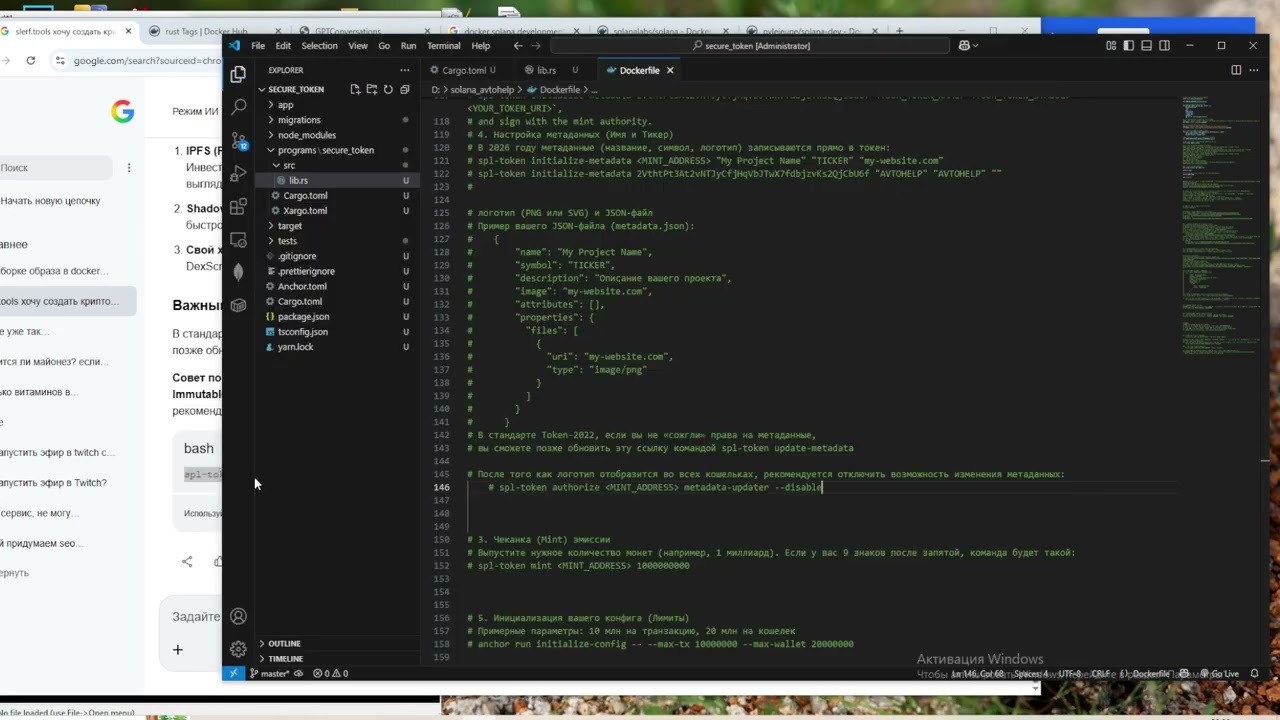Click the editor minimap
Image resolution: width=1280 pixels, height=720 pixels.
tap(1215, 225)
